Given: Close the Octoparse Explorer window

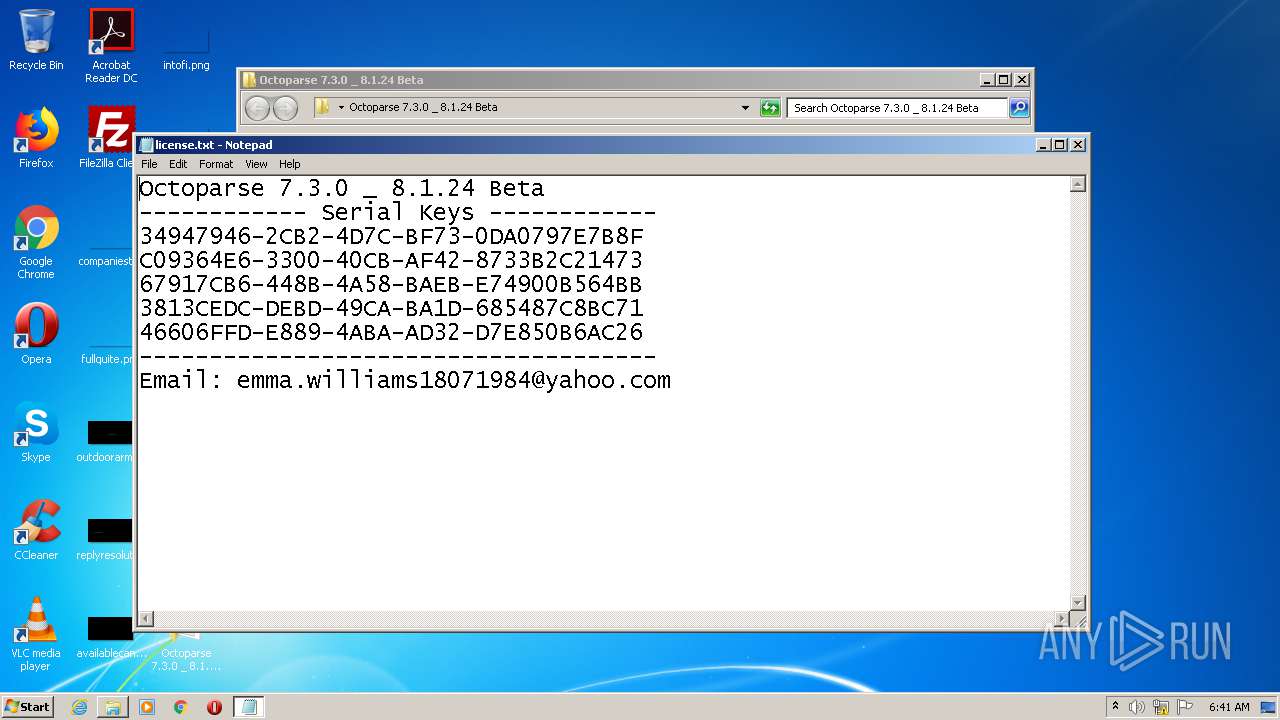Looking at the screenshot, I should 1021,80.
